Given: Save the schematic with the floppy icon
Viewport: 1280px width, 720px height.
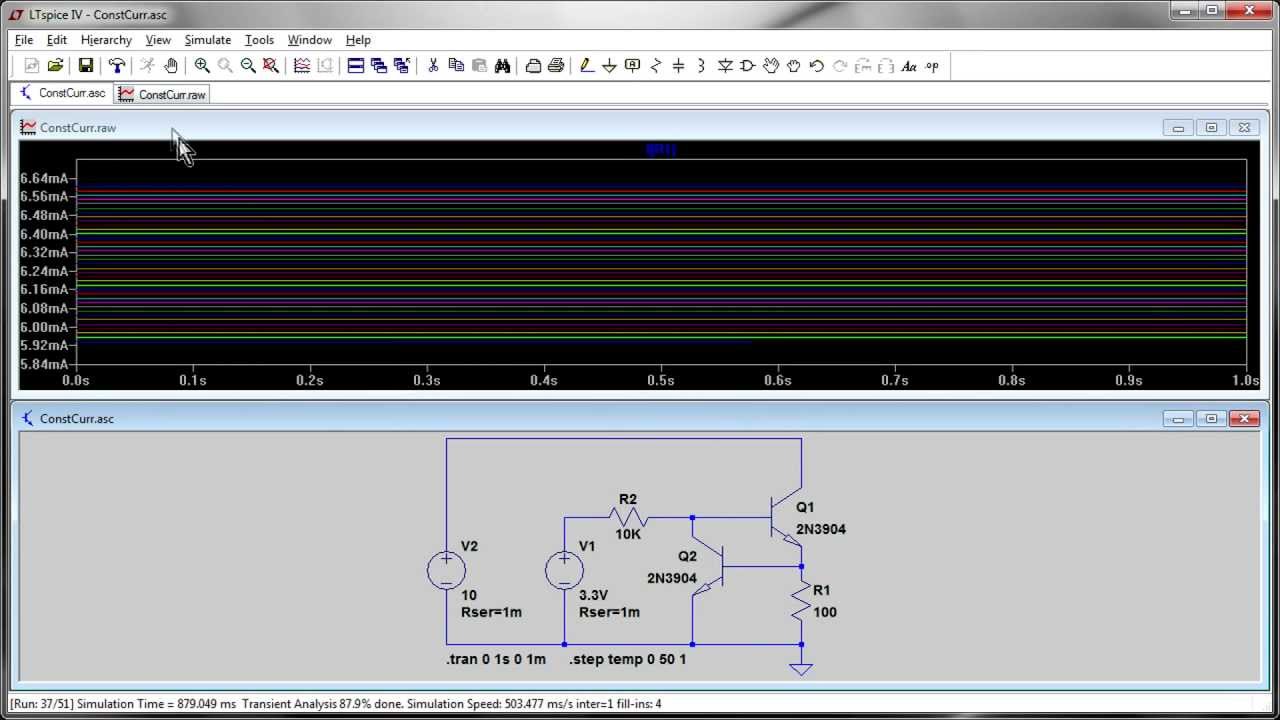Looking at the screenshot, I should pos(86,66).
